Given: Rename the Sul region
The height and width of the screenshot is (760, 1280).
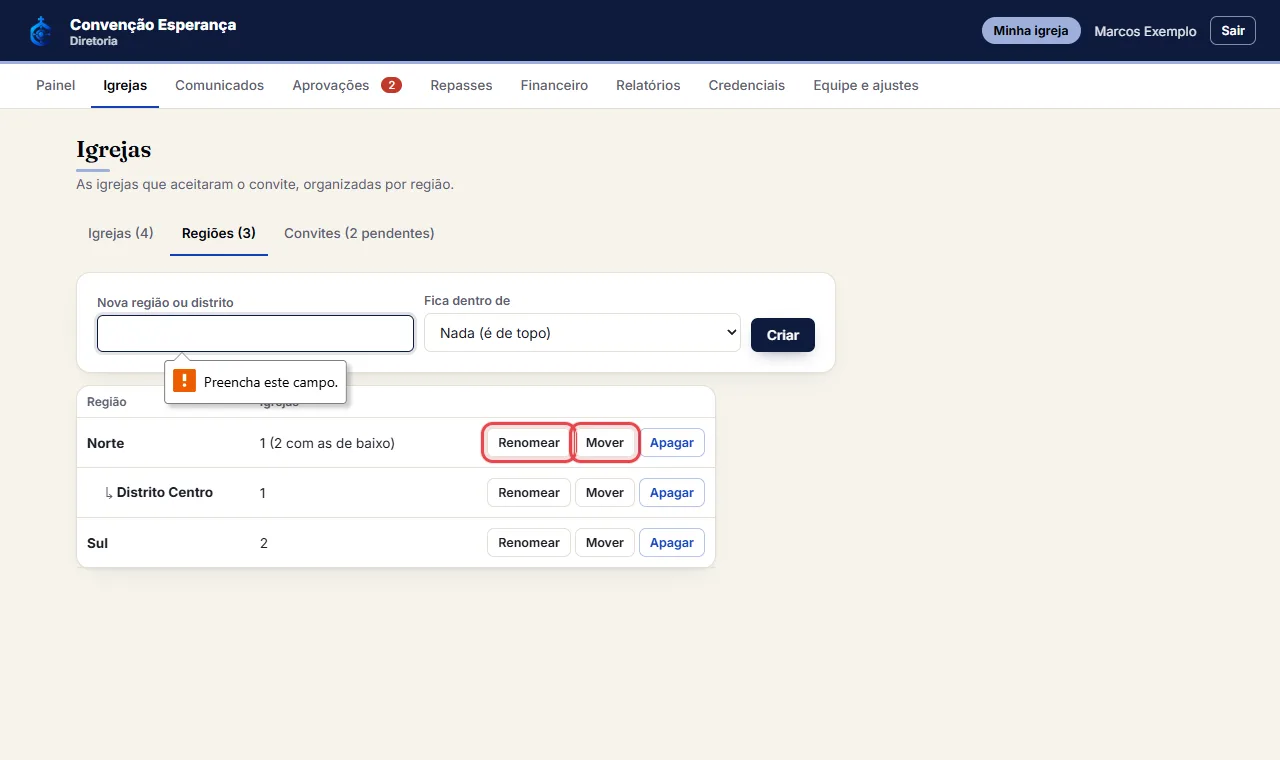Looking at the screenshot, I should 529,543.
